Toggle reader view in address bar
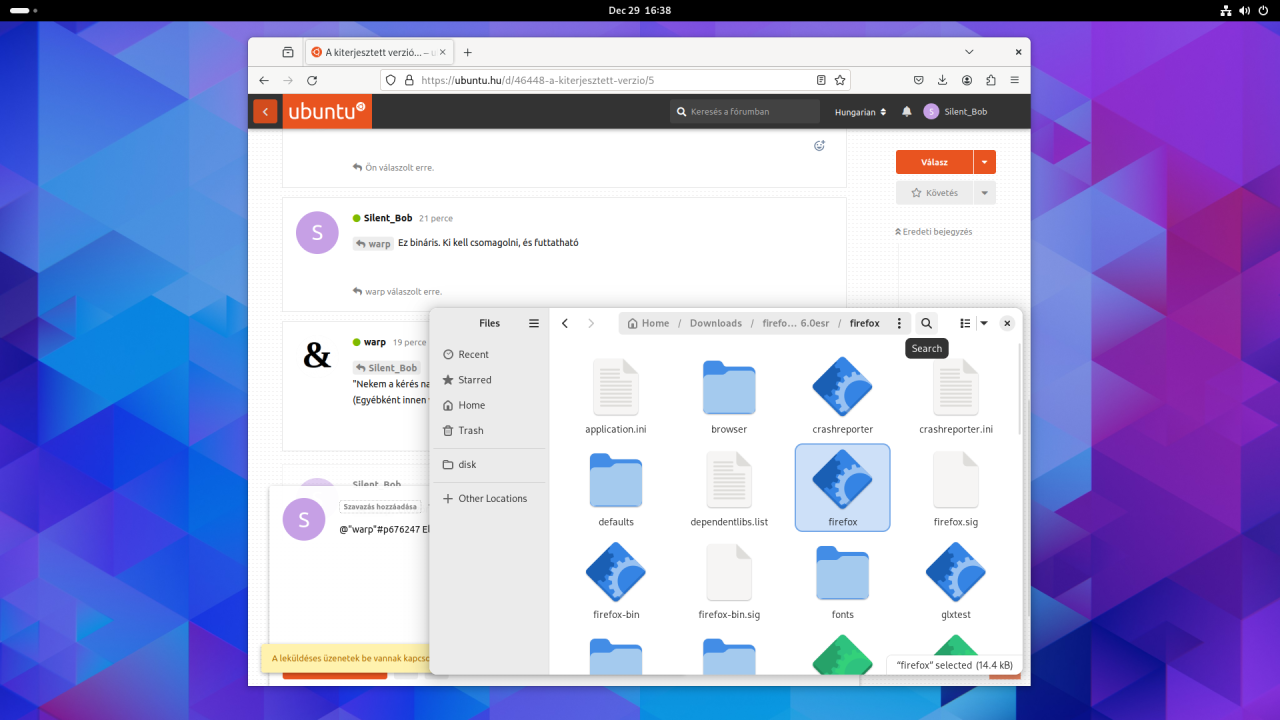The width and height of the screenshot is (1280, 720). [x=821, y=80]
